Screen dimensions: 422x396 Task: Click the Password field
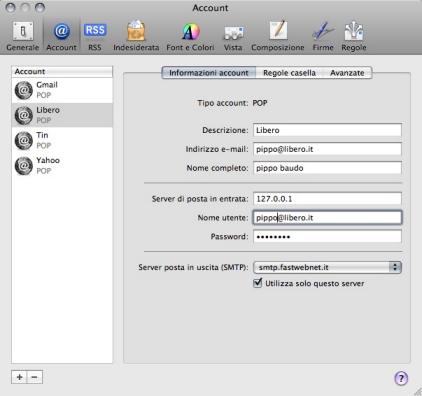tap(327, 237)
